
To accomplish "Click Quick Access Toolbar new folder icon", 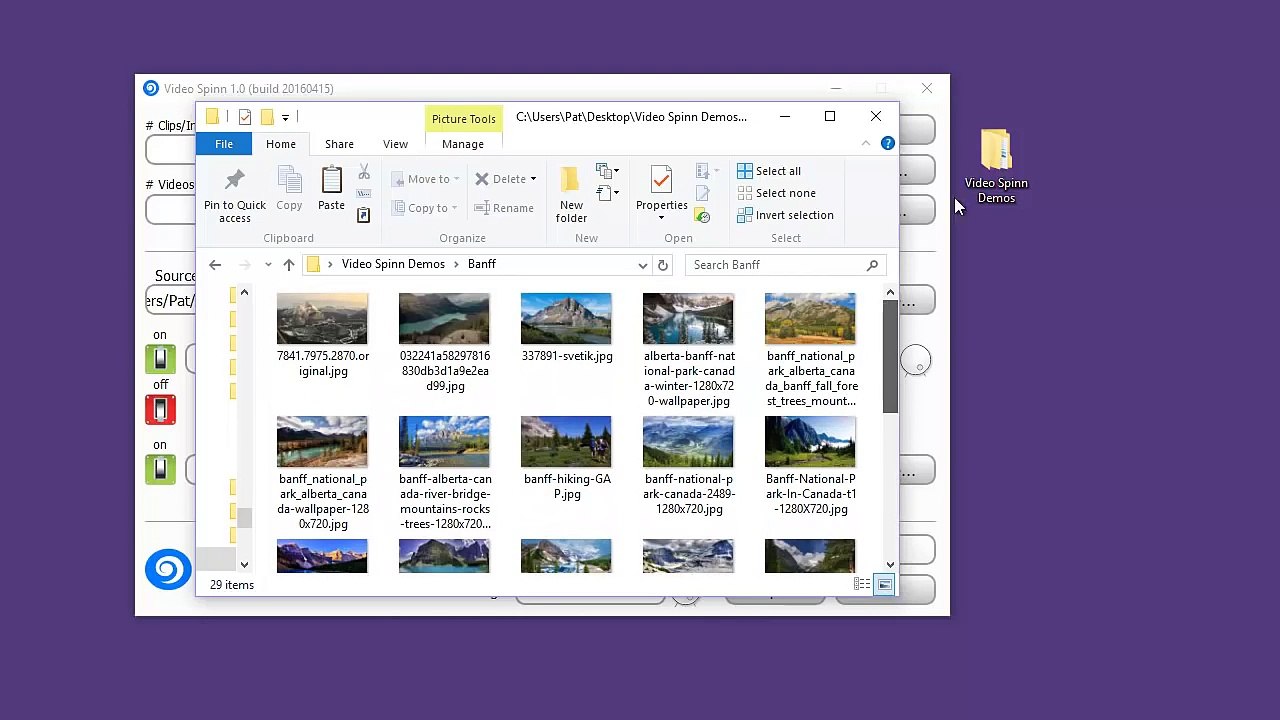I will point(267,117).
